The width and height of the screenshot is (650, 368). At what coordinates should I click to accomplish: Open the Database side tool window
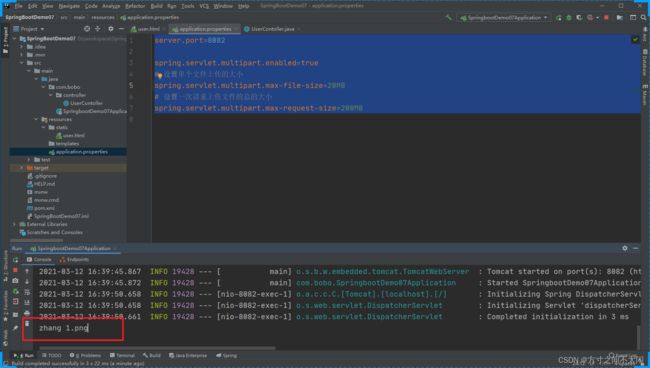click(645, 62)
